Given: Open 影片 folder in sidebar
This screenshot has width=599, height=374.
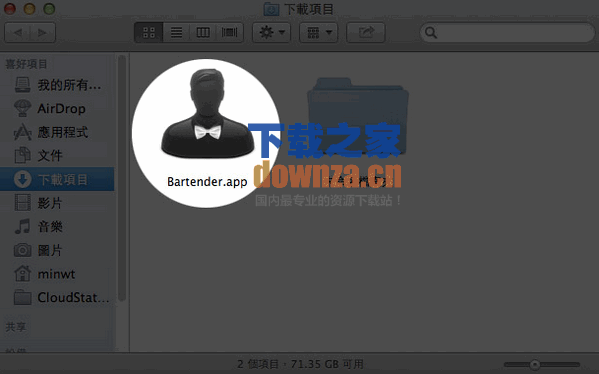Looking at the screenshot, I should (x=57, y=203).
